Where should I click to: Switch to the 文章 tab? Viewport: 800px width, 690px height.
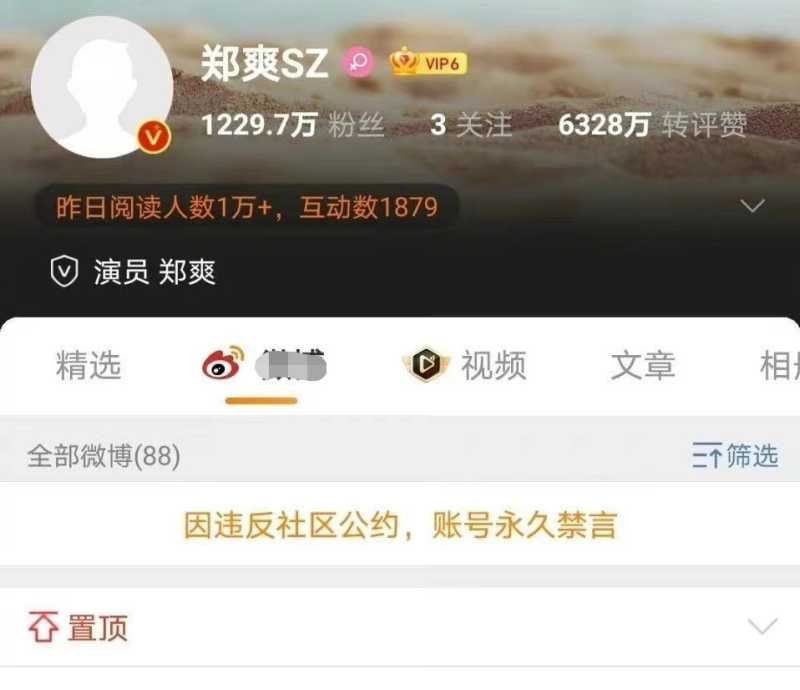coord(643,365)
